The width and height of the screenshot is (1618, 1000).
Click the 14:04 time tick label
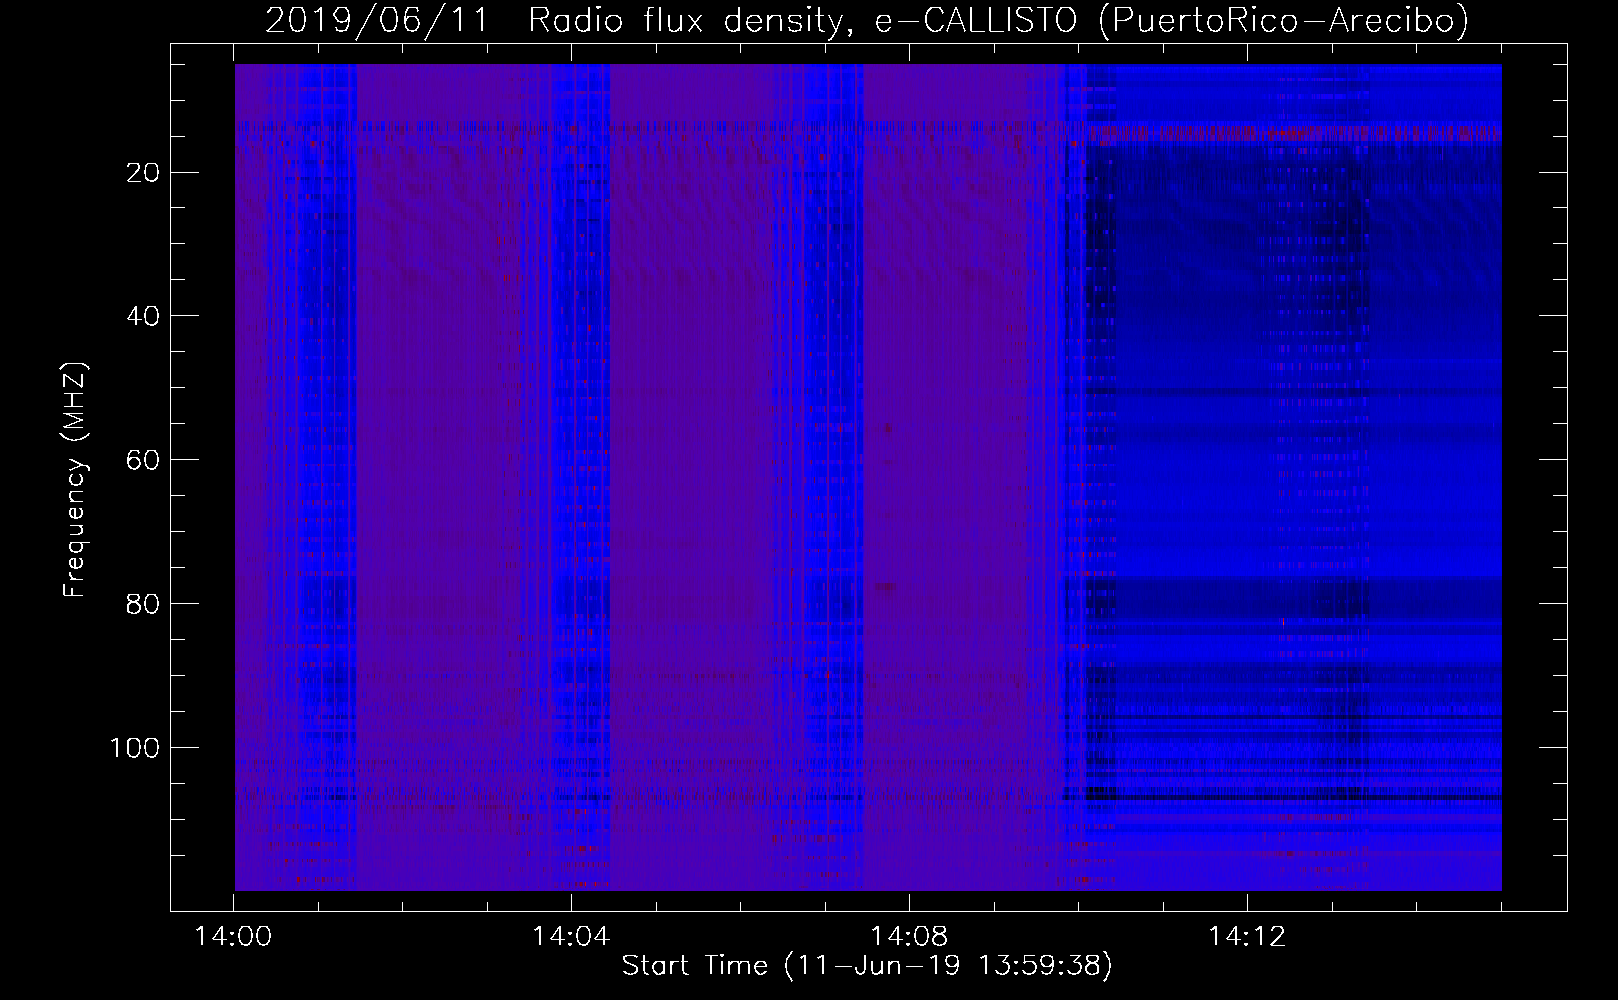pyautogui.click(x=571, y=937)
